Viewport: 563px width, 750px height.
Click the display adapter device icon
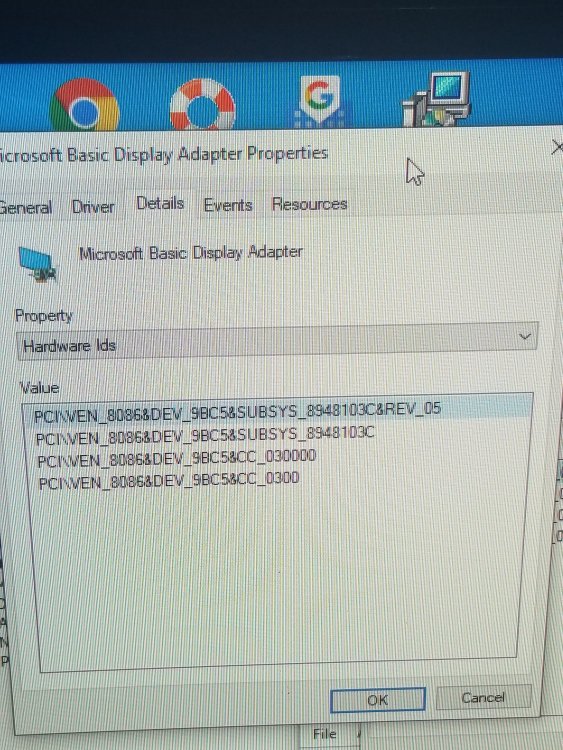point(38,265)
